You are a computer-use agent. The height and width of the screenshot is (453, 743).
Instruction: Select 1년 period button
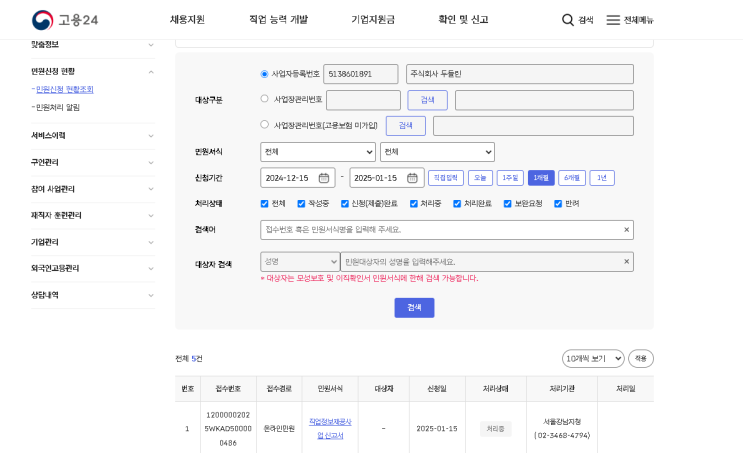point(602,178)
